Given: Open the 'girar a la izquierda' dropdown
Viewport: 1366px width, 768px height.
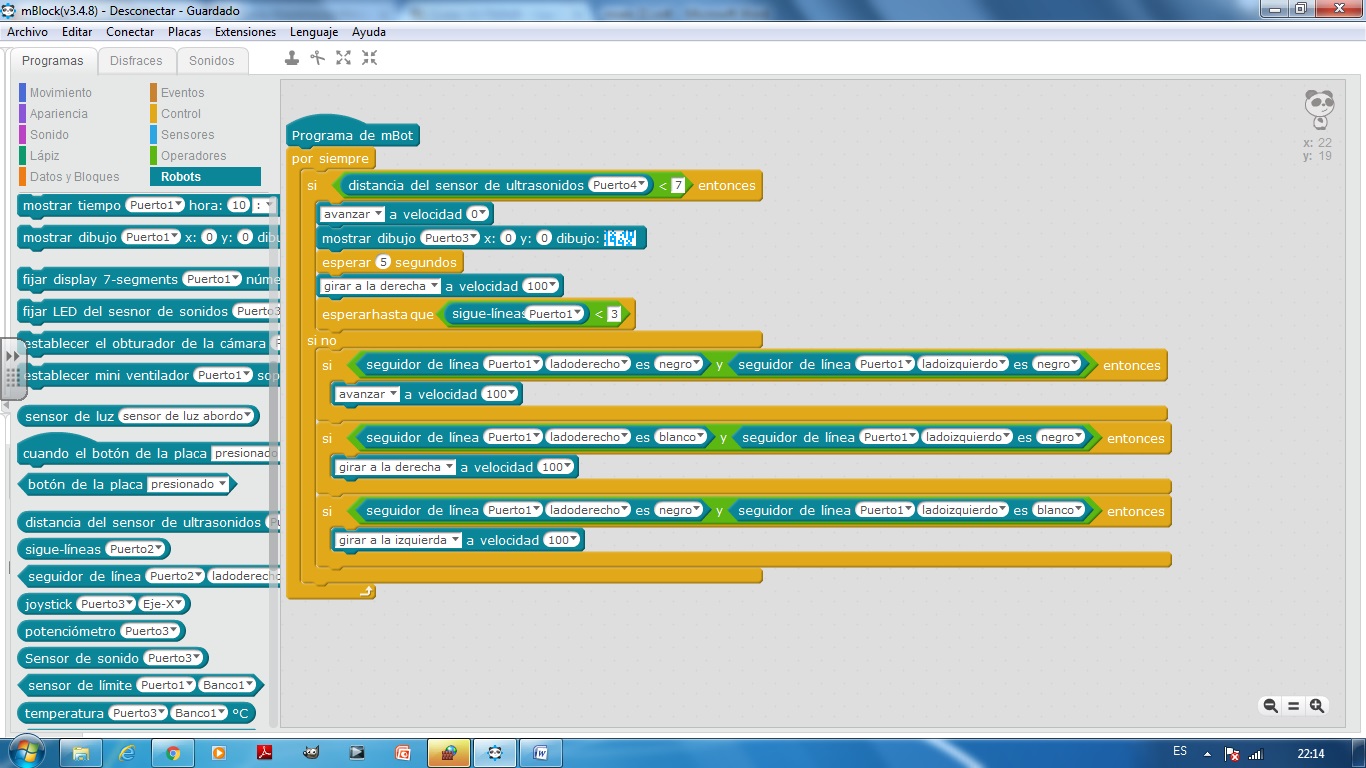Looking at the screenshot, I should coord(398,540).
